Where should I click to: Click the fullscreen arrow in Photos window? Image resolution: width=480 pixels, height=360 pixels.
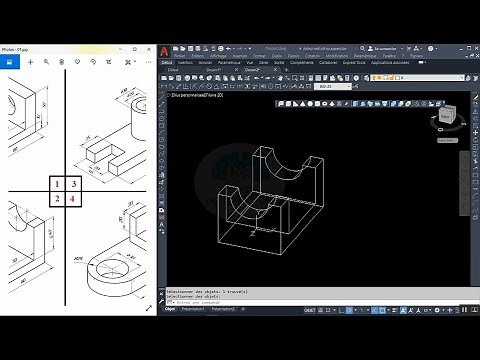pos(149,308)
